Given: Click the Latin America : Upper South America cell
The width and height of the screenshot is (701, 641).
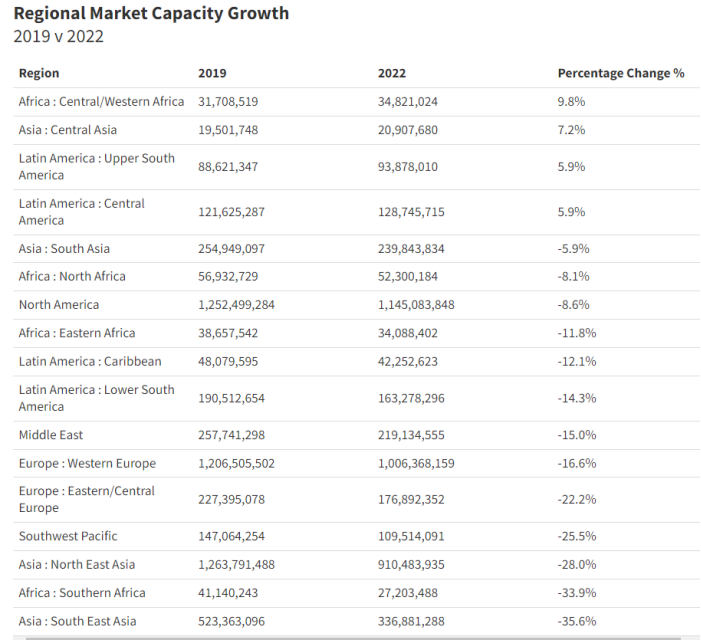Looking at the screenshot, I should tap(96, 166).
